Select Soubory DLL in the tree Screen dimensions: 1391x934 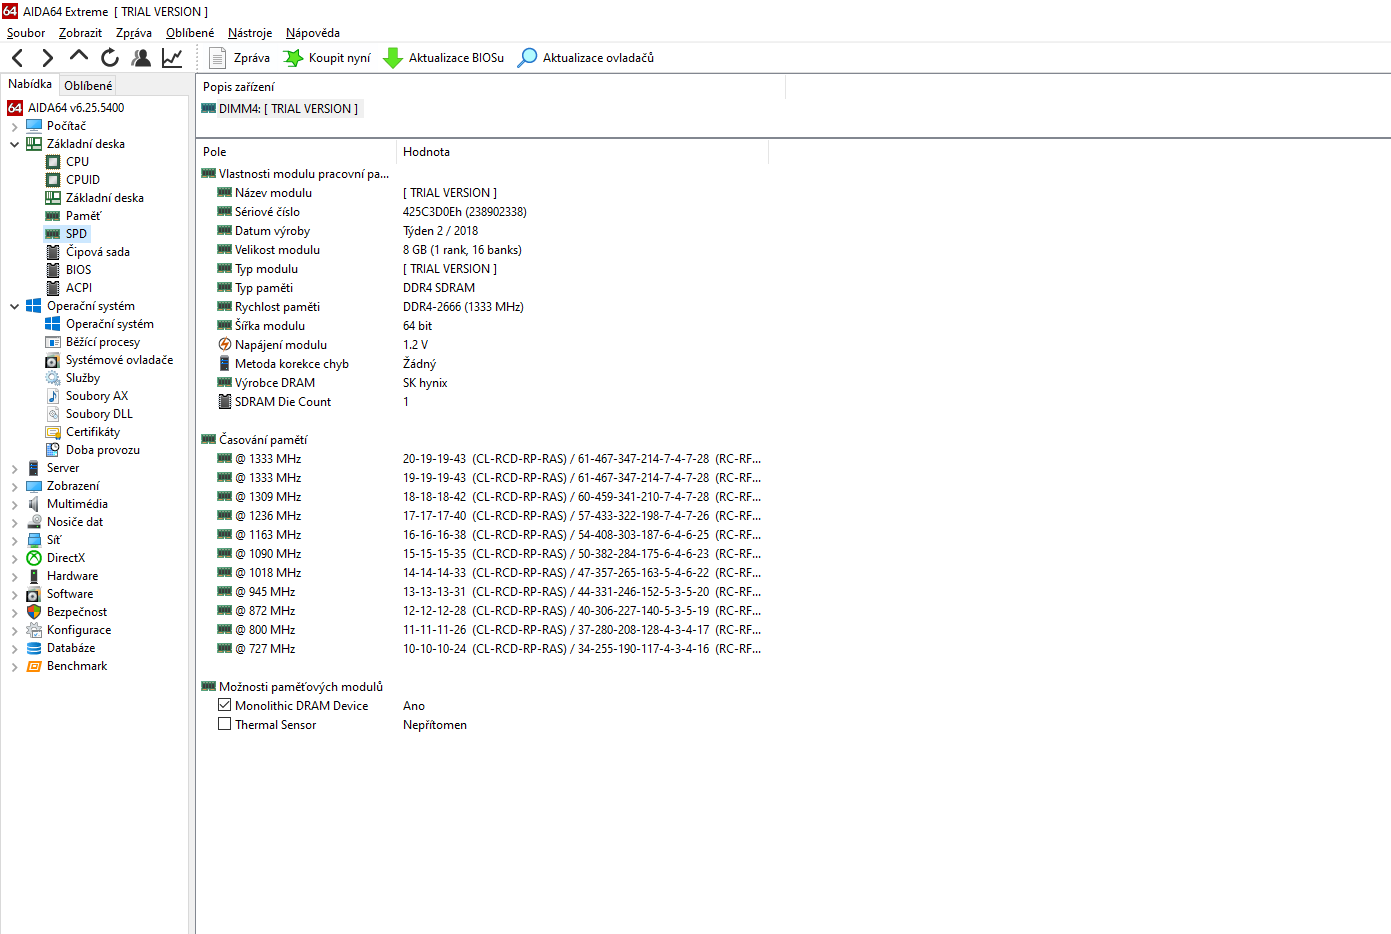pos(99,414)
